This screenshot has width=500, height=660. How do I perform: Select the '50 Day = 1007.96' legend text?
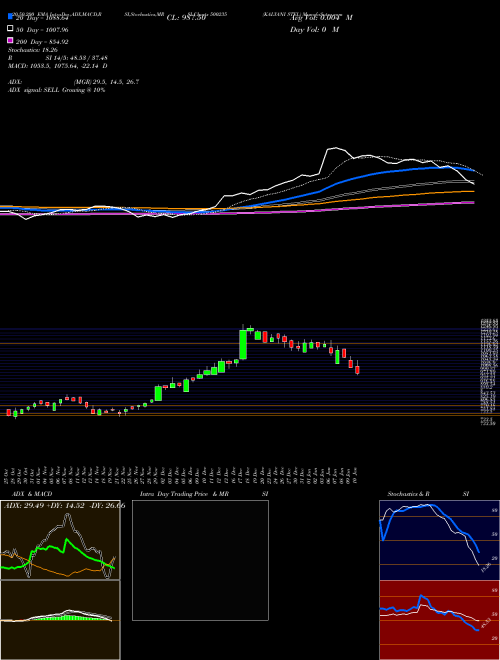tap(42, 30)
